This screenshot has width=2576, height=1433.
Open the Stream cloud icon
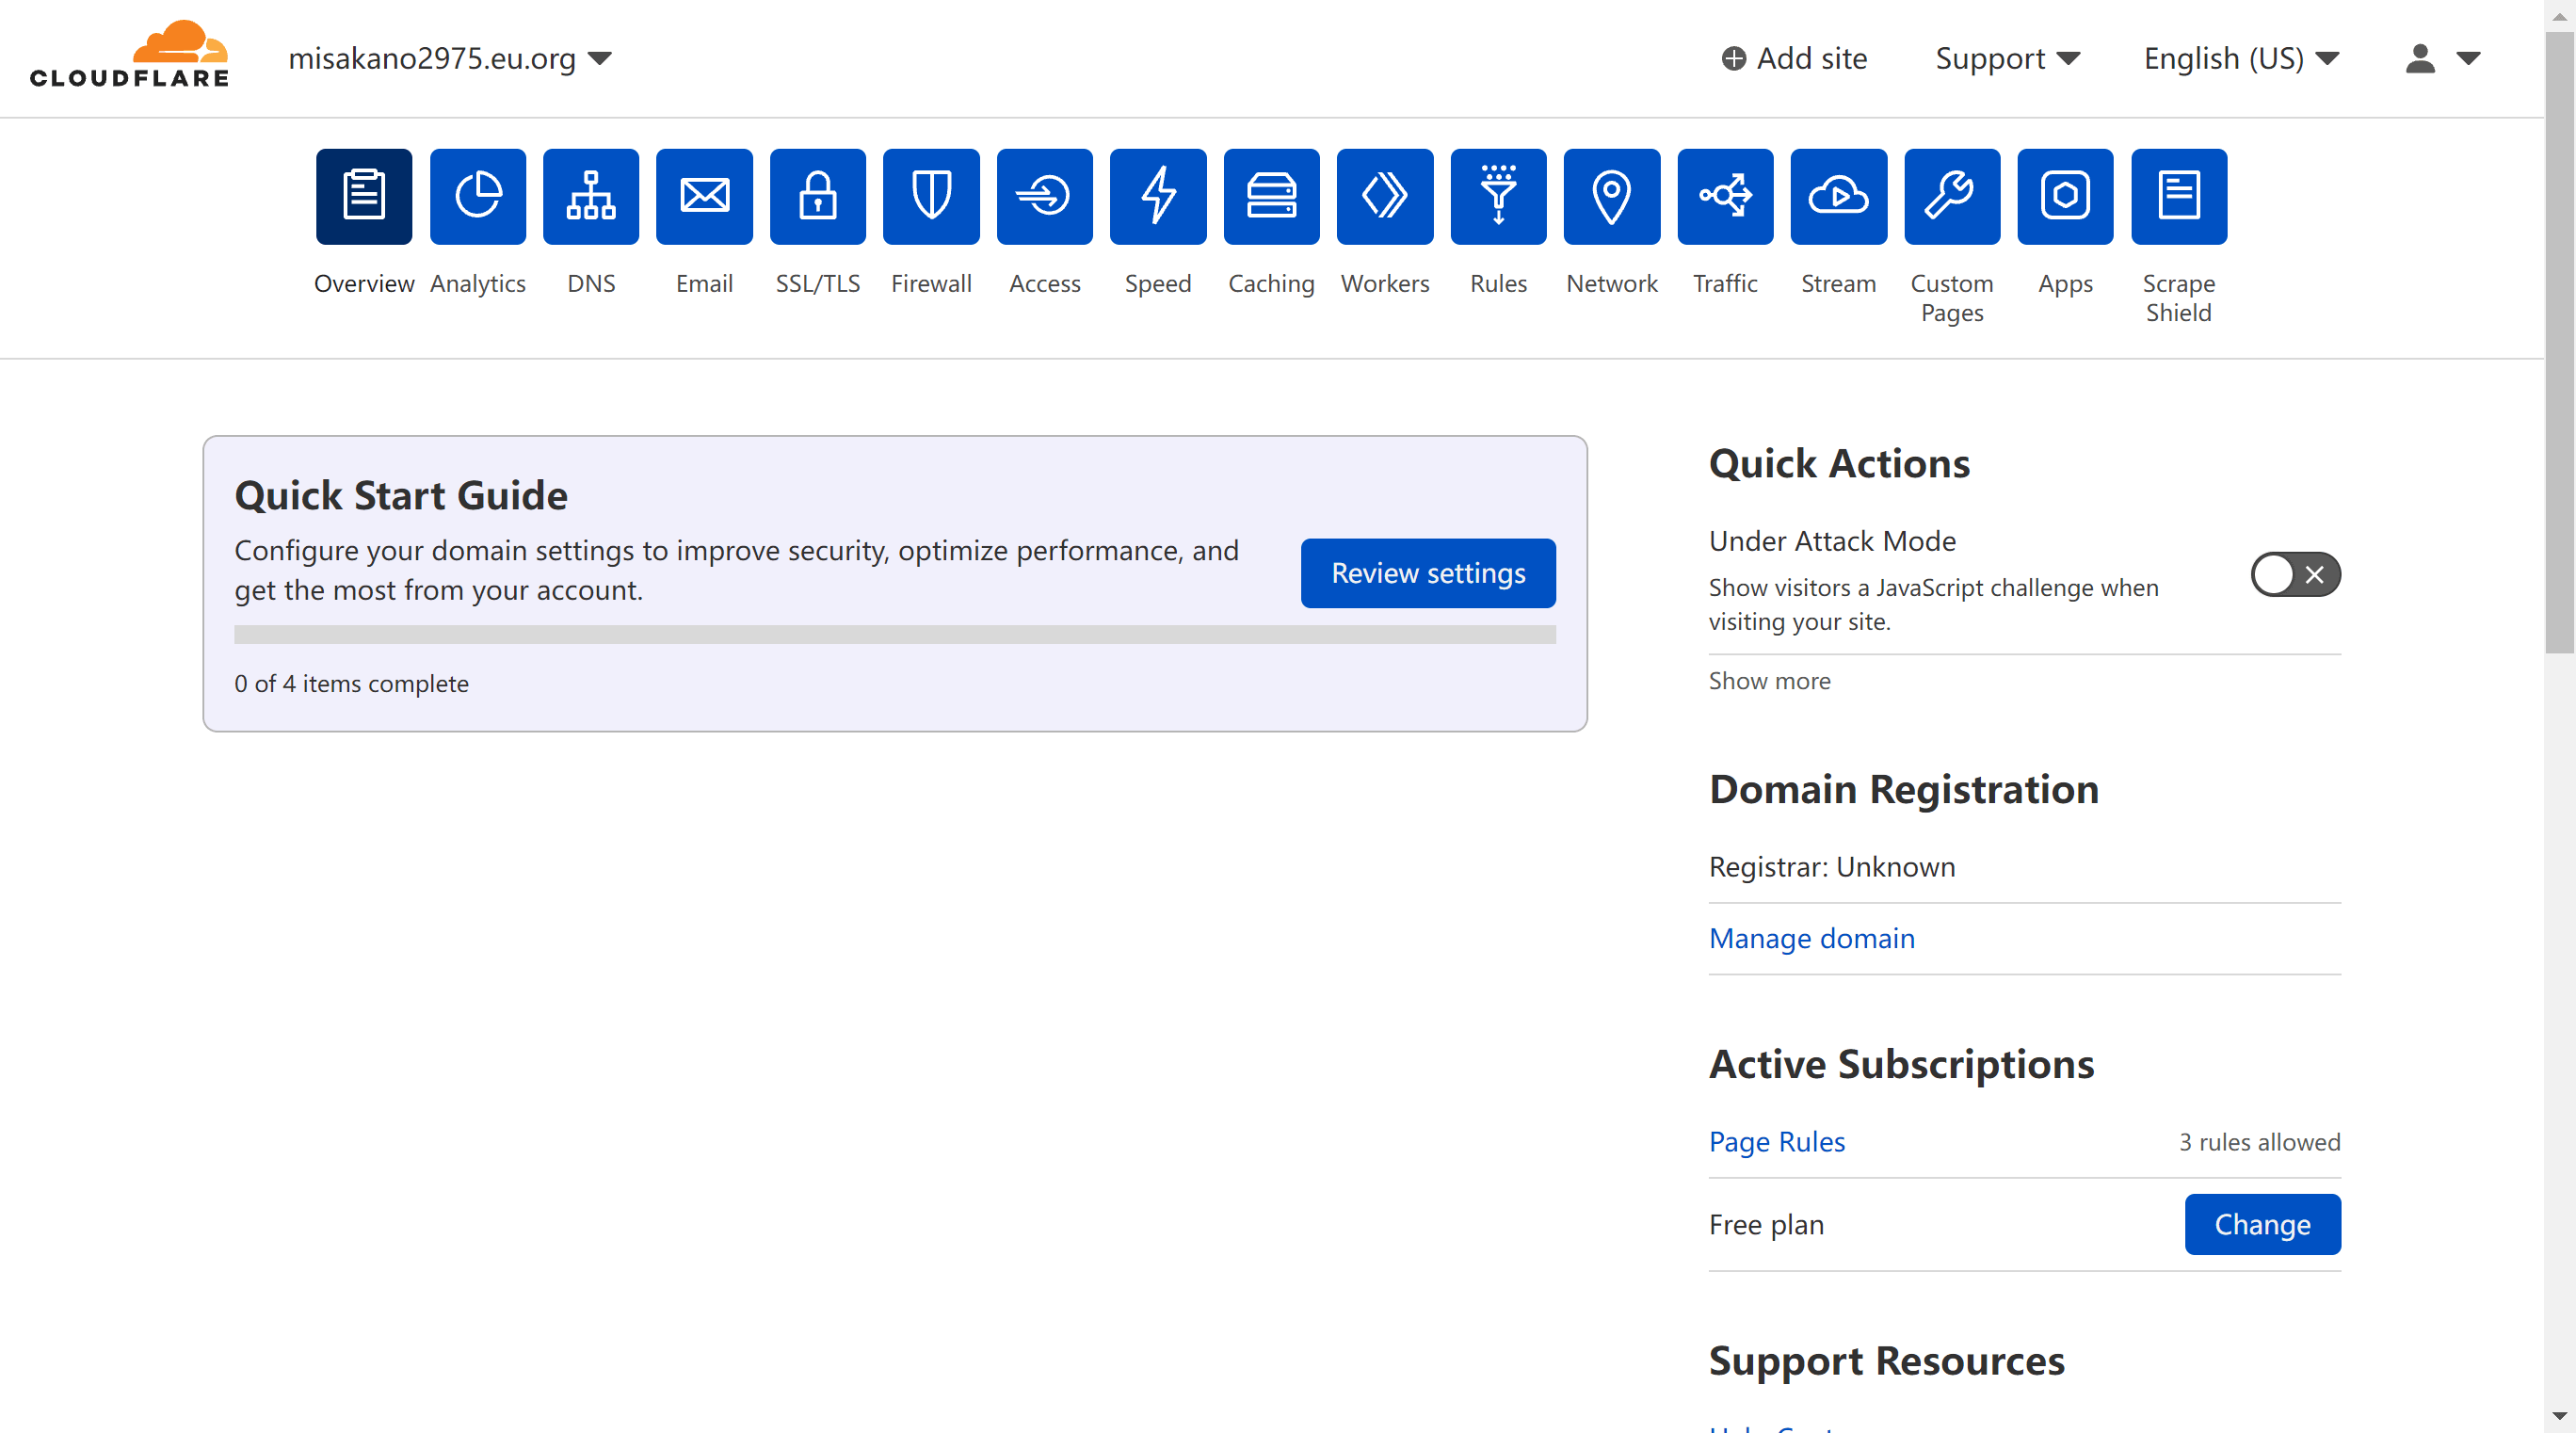[1838, 196]
